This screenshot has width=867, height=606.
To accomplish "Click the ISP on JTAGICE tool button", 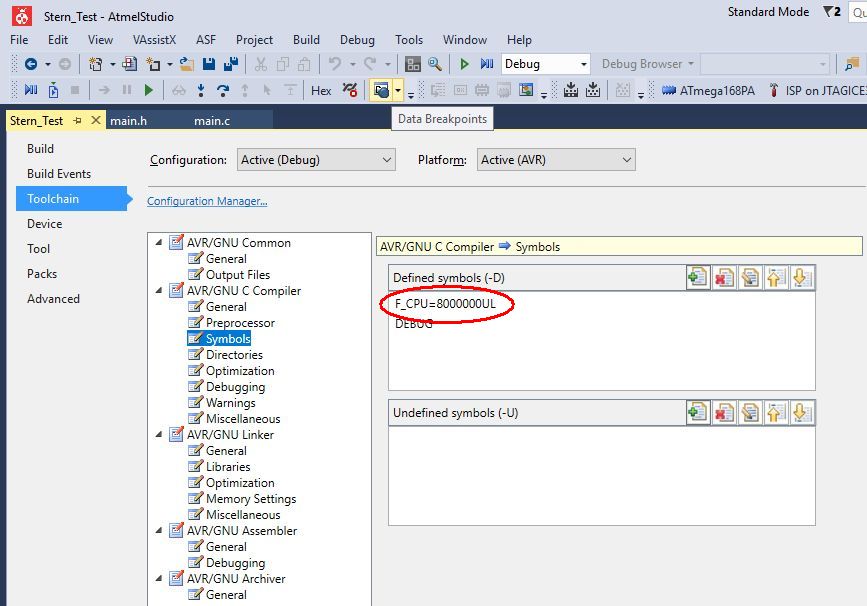I will (818, 90).
